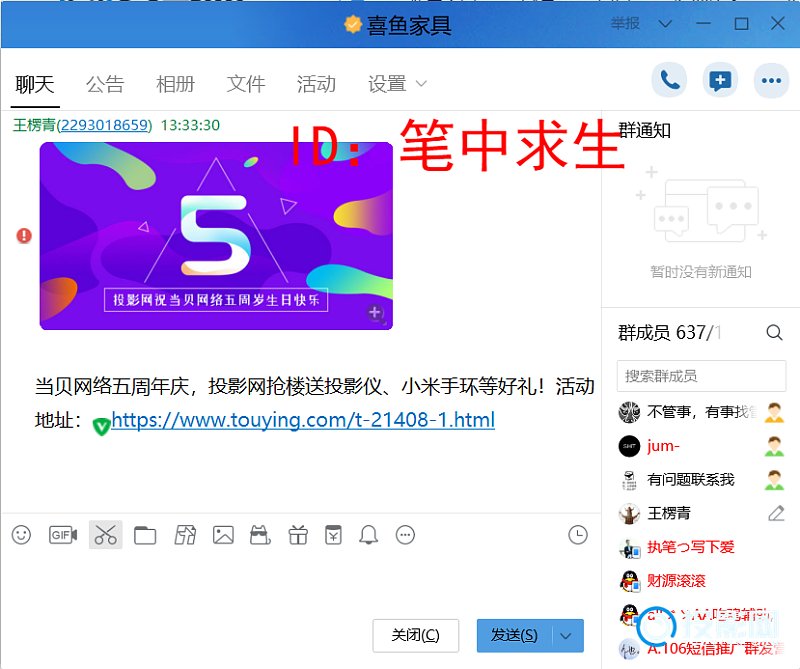Open the send gift icon
The height and width of the screenshot is (669, 800).
(x=298, y=535)
